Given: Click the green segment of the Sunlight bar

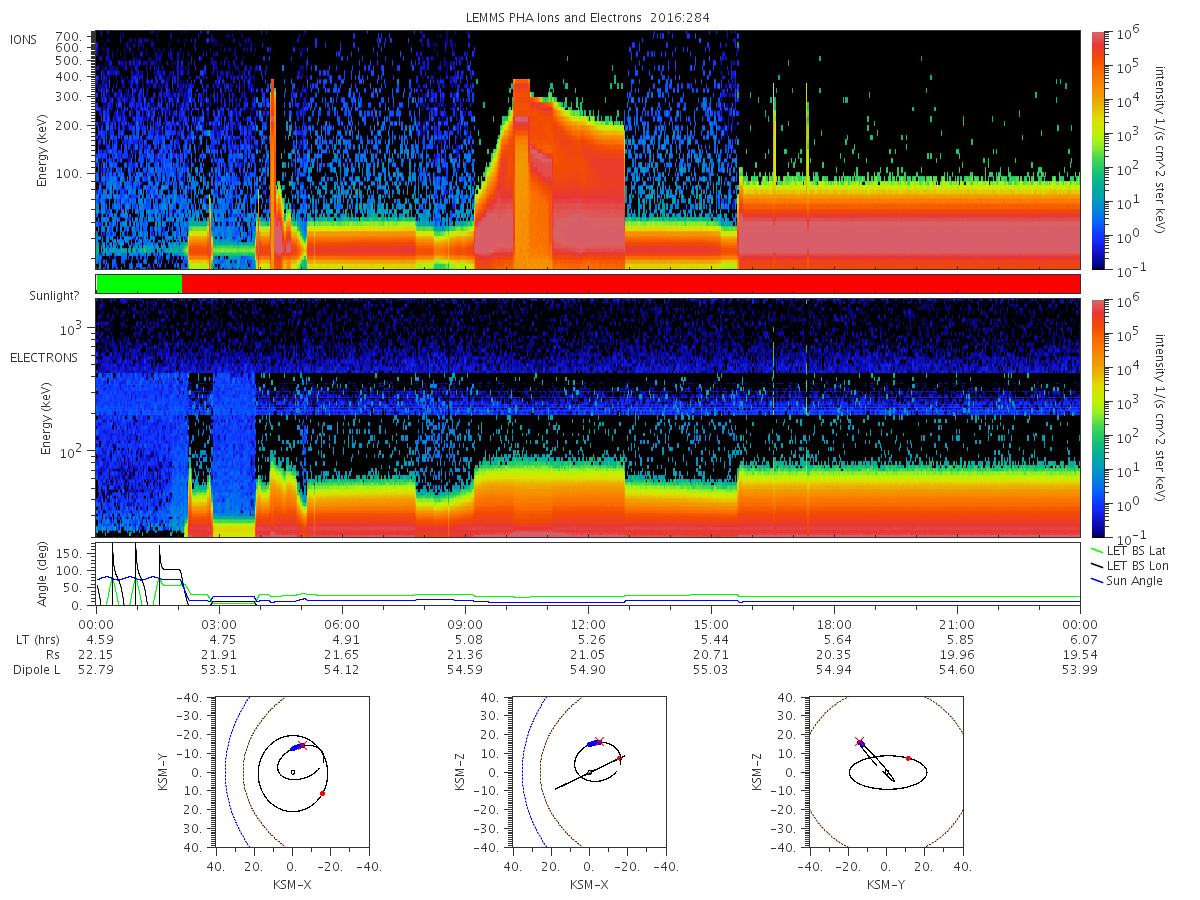Looking at the screenshot, I should tap(139, 284).
